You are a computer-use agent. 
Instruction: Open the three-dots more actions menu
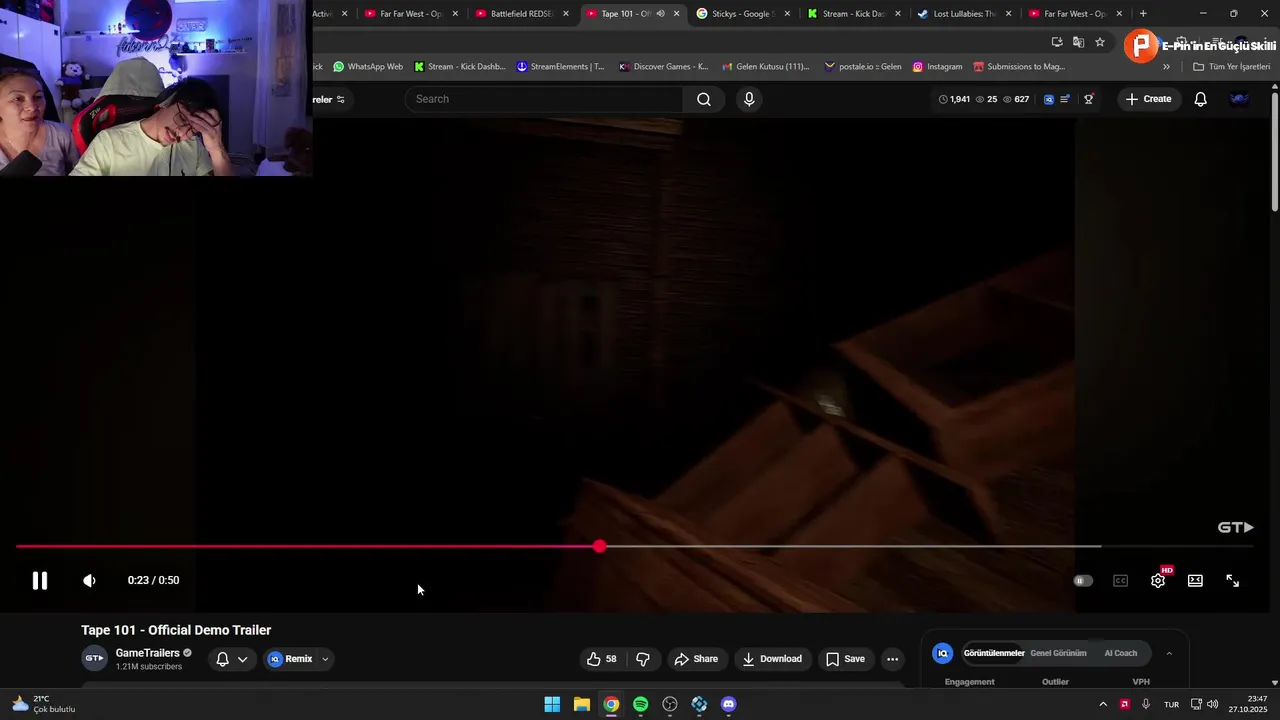[893, 659]
